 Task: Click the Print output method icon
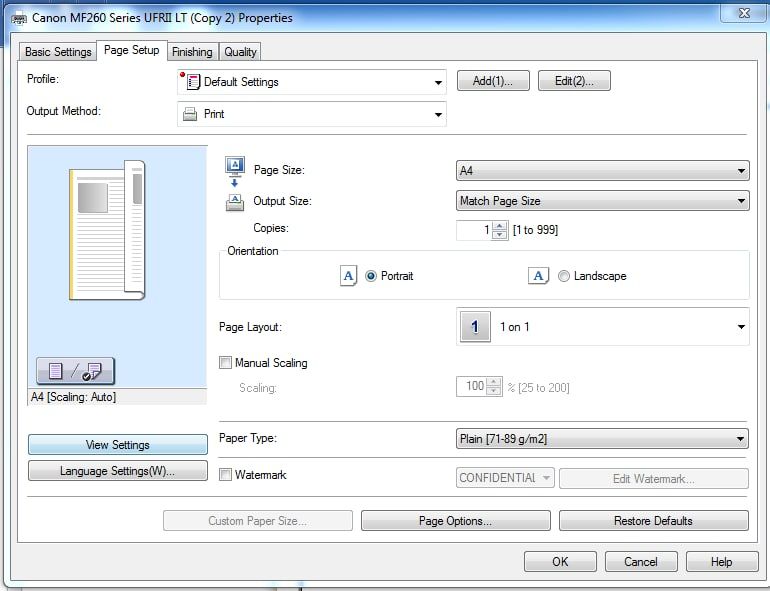point(190,114)
